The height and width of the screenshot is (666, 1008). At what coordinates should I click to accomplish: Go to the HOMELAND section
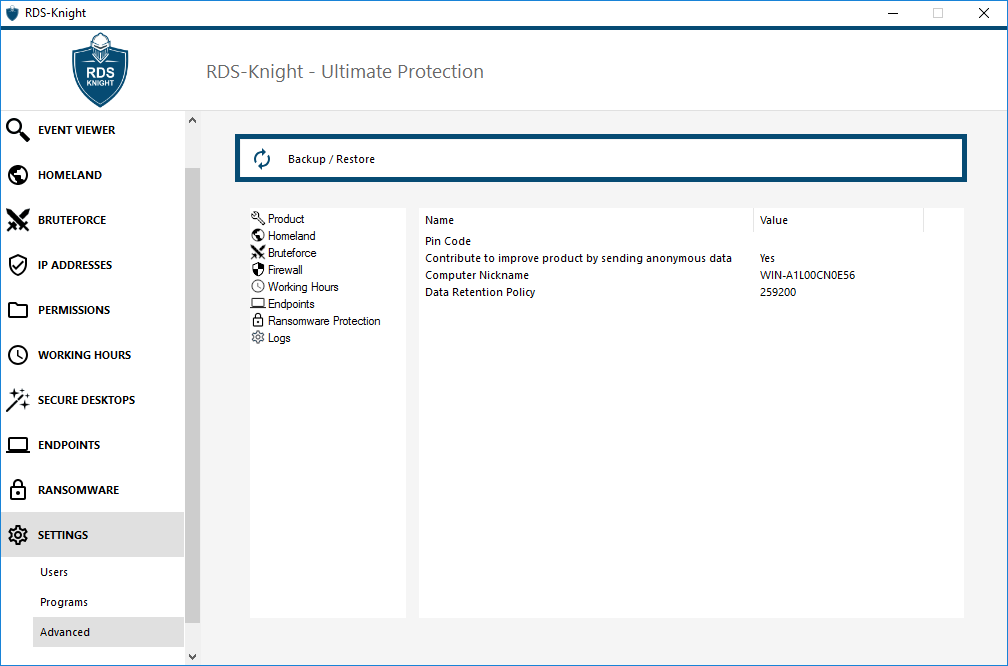click(93, 175)
